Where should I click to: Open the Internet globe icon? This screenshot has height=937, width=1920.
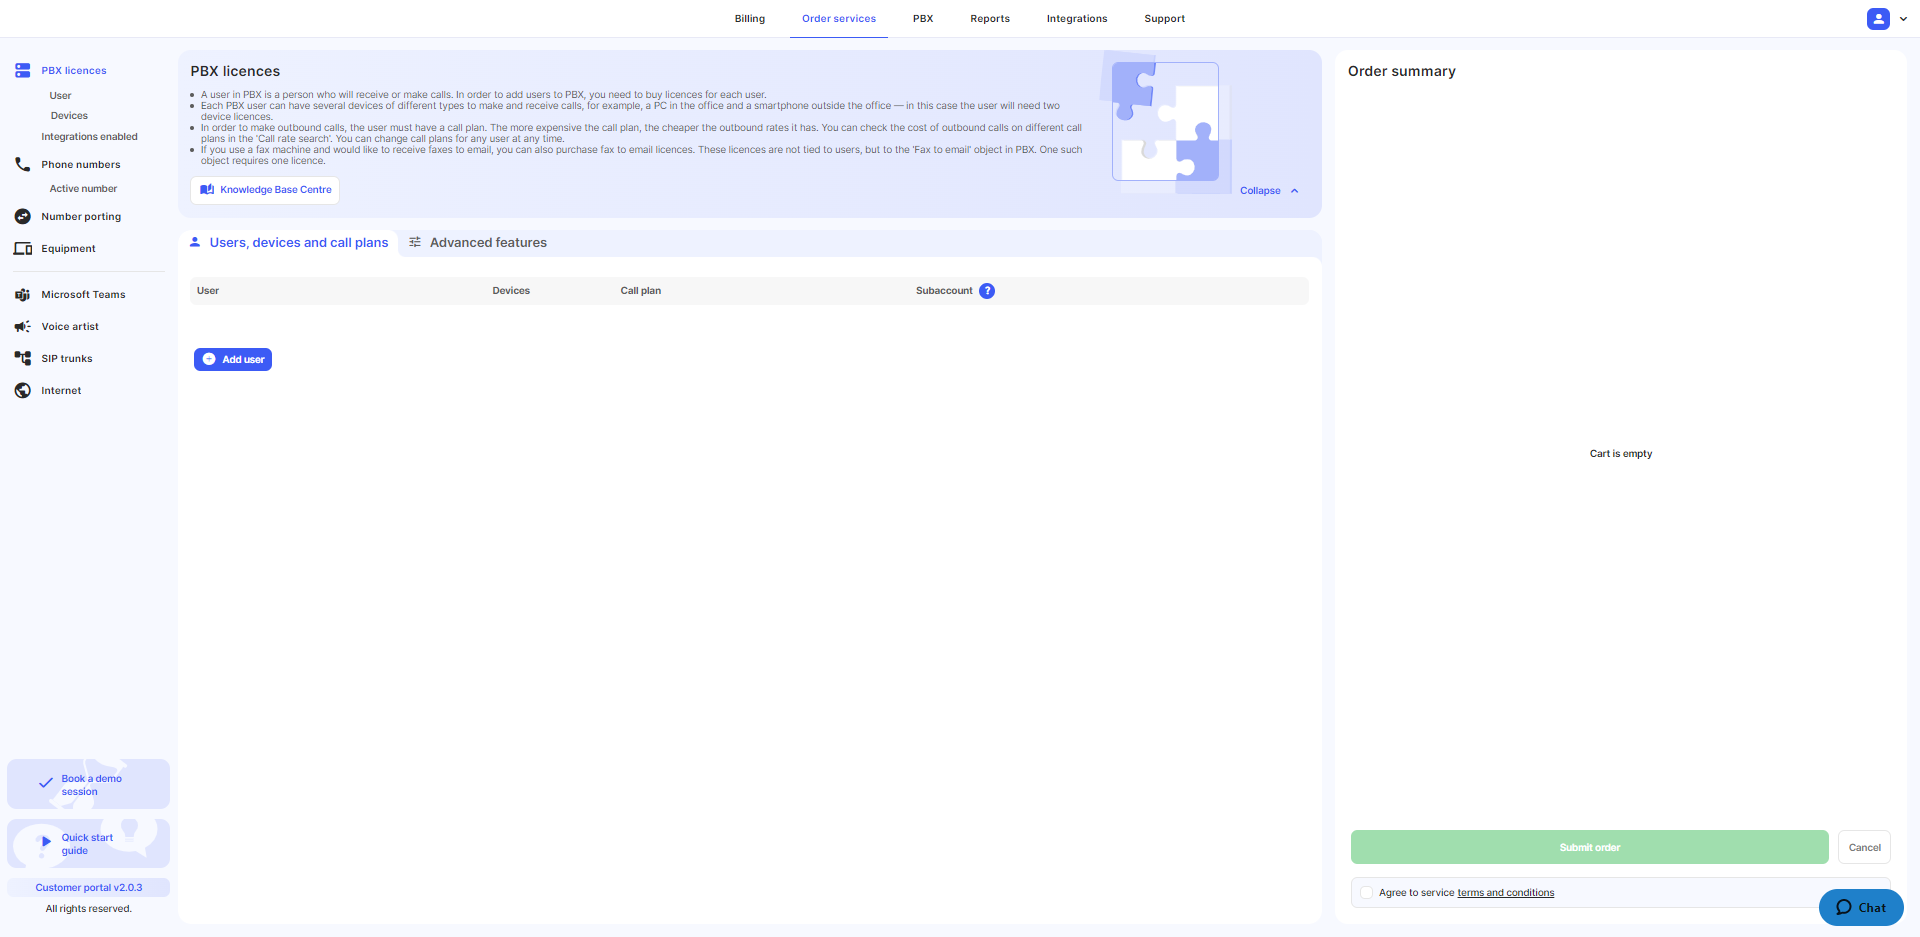click(x=23, y=390)
